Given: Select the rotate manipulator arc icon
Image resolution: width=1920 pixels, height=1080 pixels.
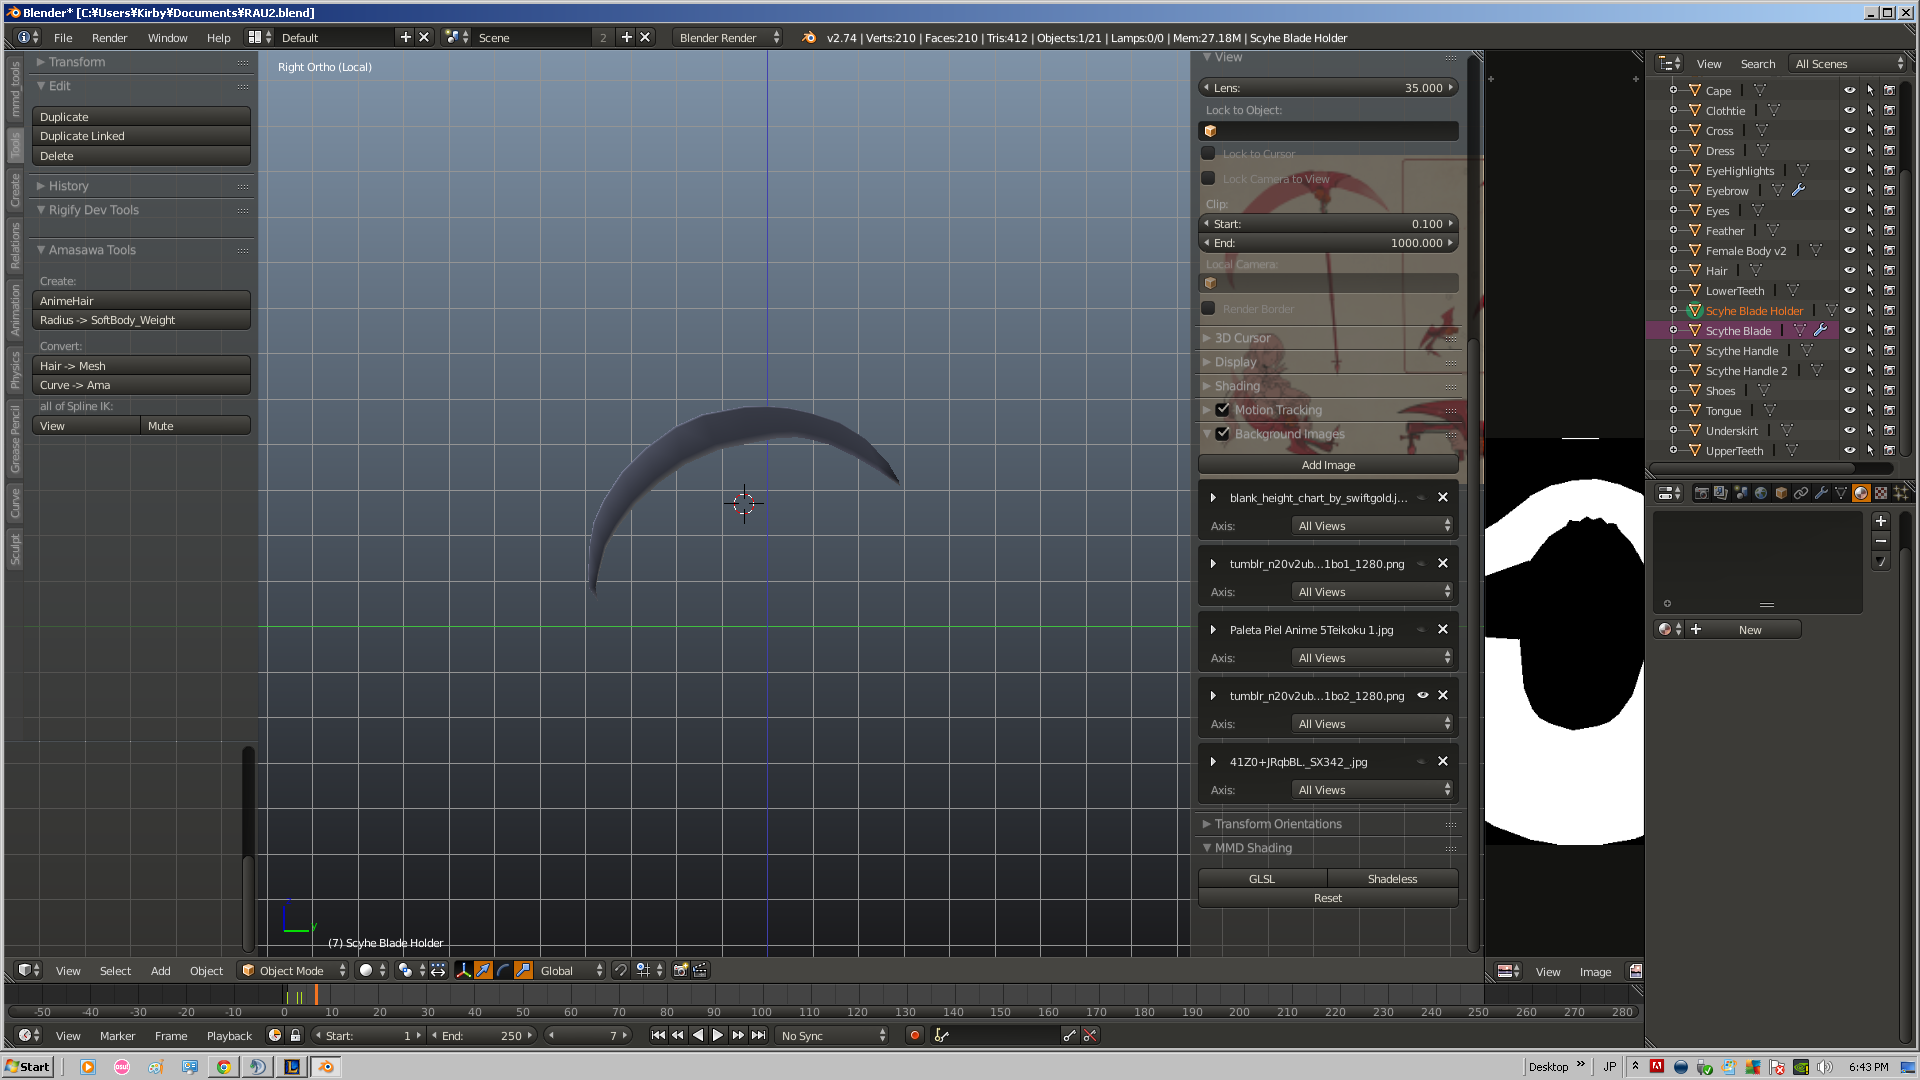Looking at the screenshot, I should [504, 970].
